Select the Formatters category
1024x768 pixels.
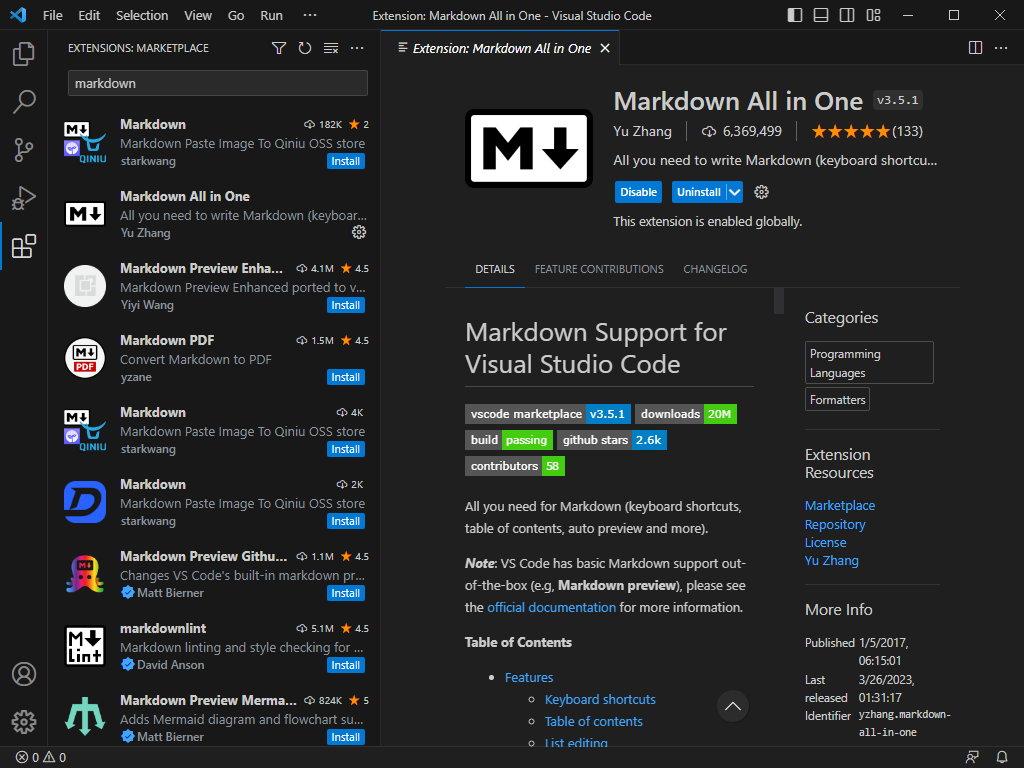click(x=837, y=400)
